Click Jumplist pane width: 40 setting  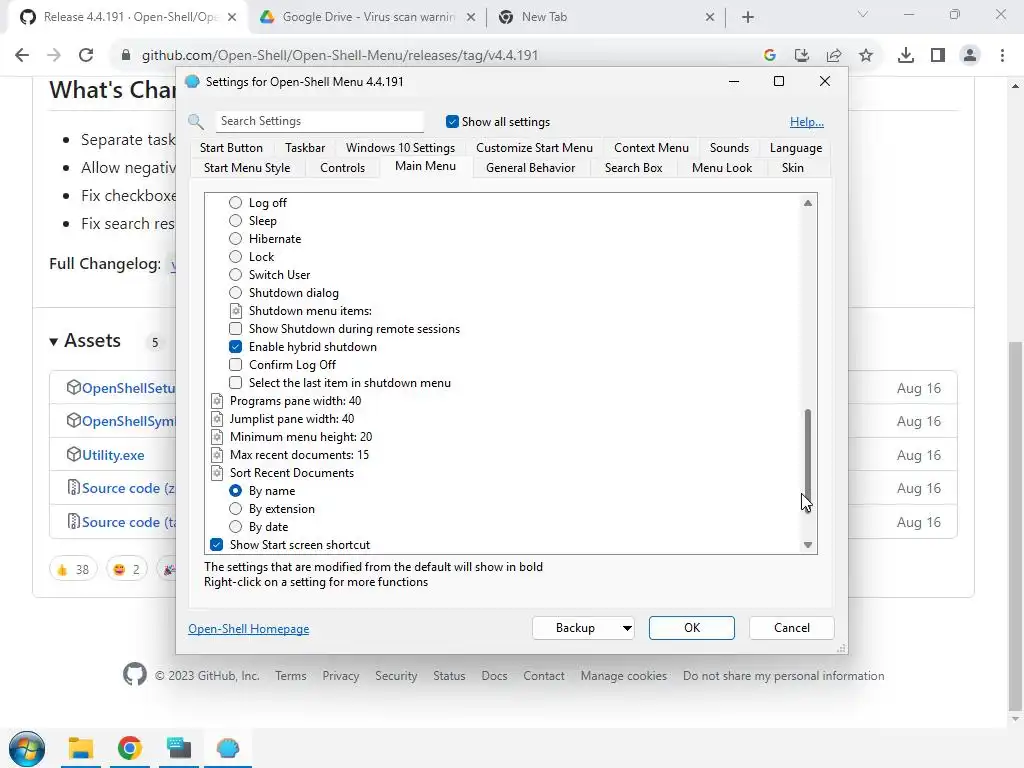pos(292,419)
